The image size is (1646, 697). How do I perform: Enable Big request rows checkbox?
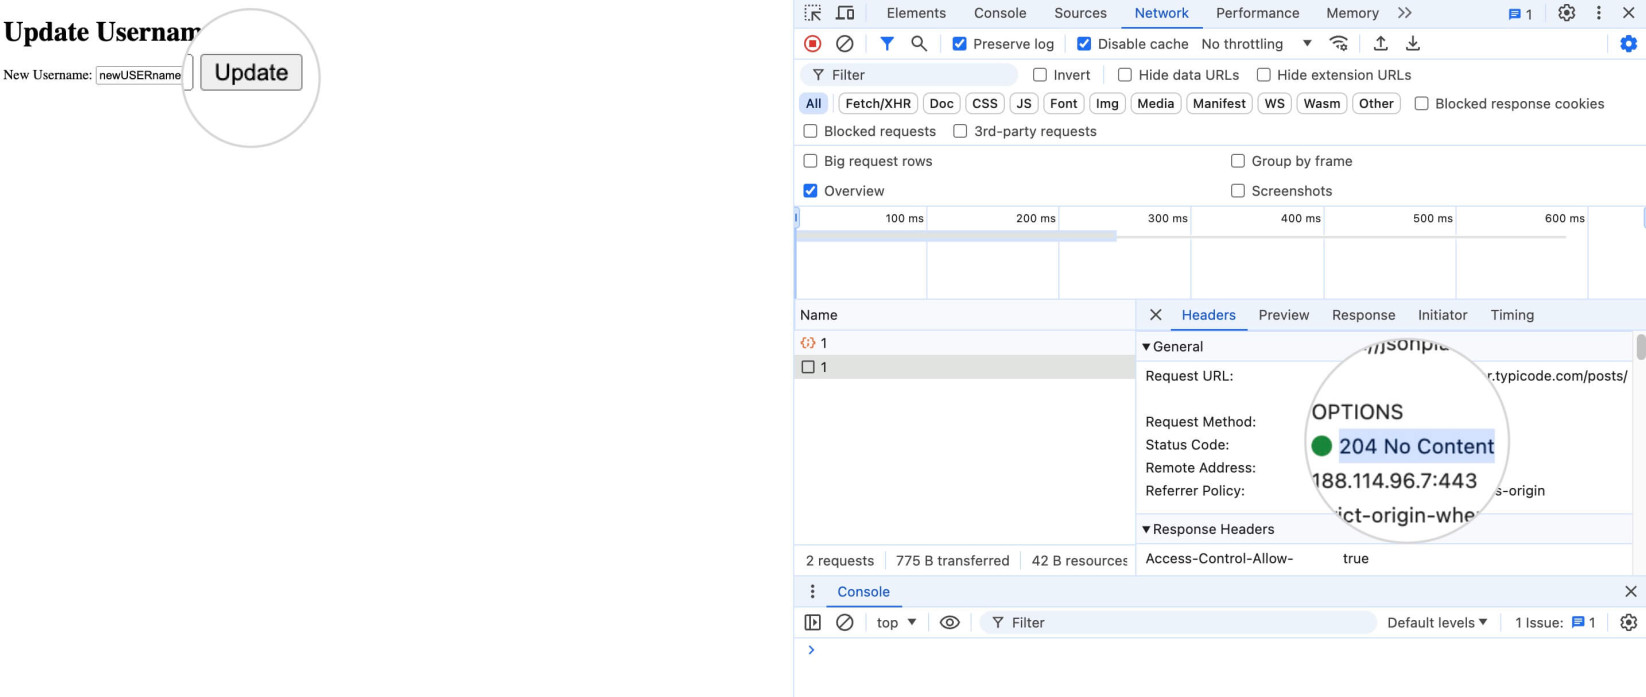coord(811,161)
